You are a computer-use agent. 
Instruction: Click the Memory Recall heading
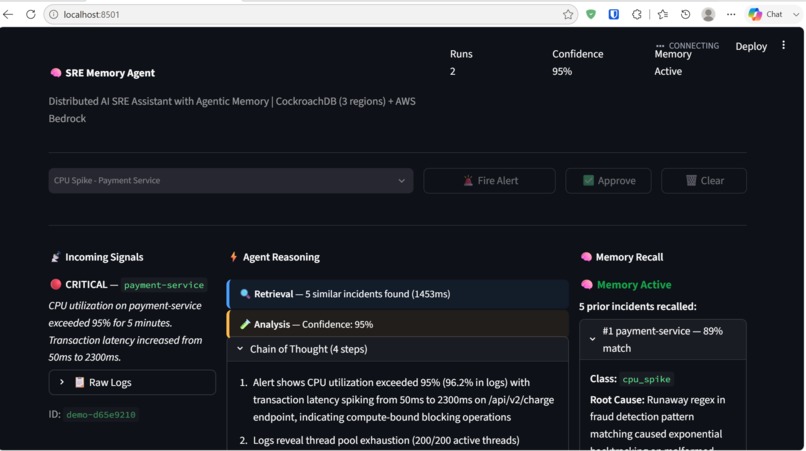coord(629,257)
